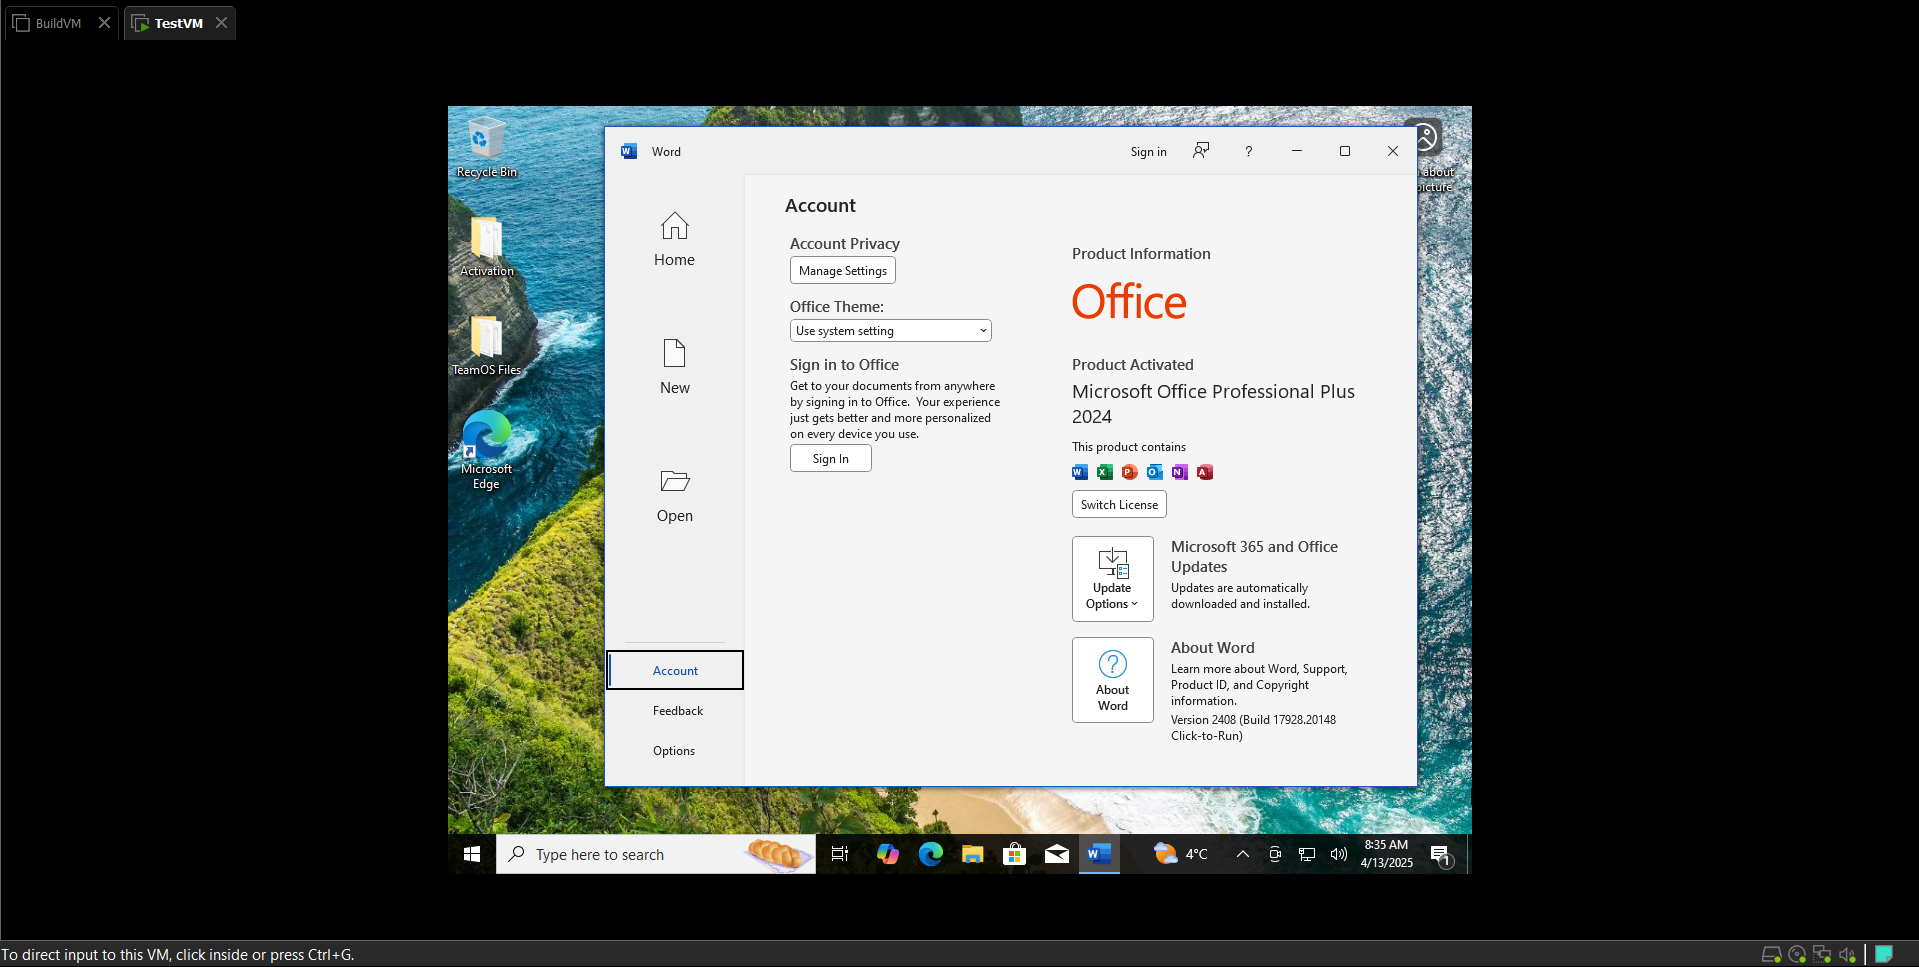Click the Access product icon
Image resolution: width=1919 pixels, height=967 pixels.
(1205, 472)
